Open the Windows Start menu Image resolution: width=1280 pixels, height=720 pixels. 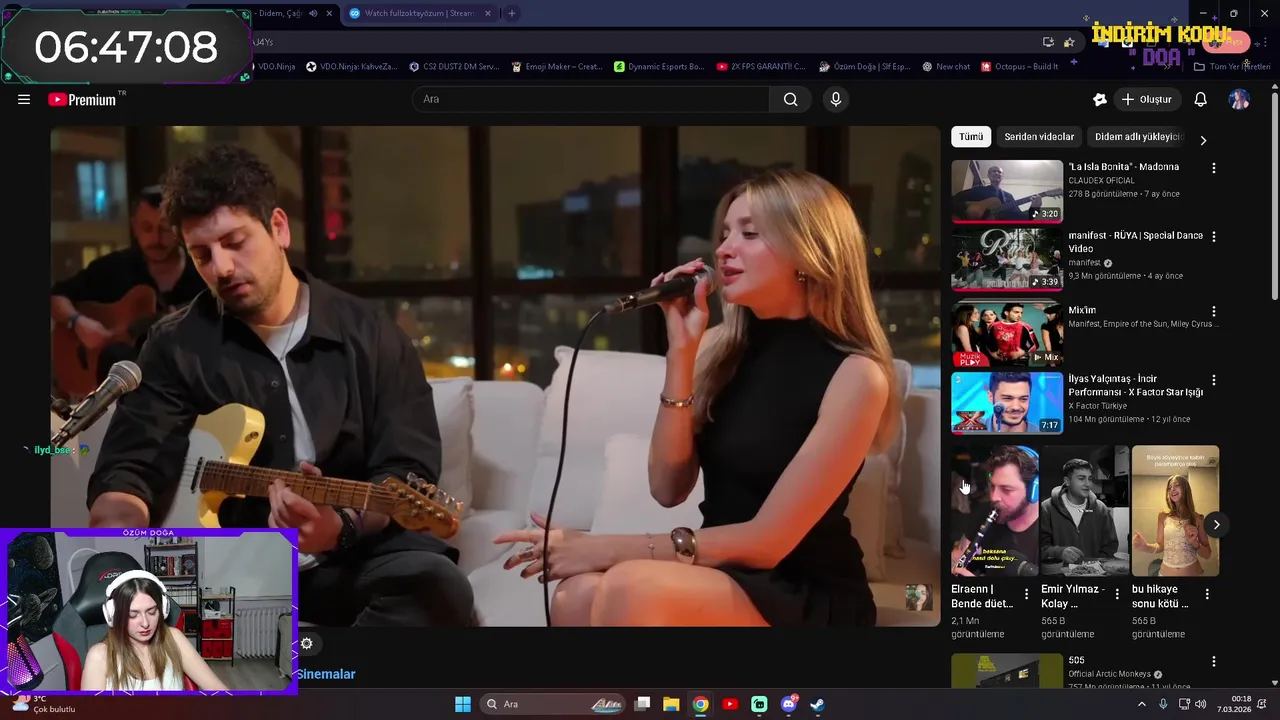coord(463,704)
